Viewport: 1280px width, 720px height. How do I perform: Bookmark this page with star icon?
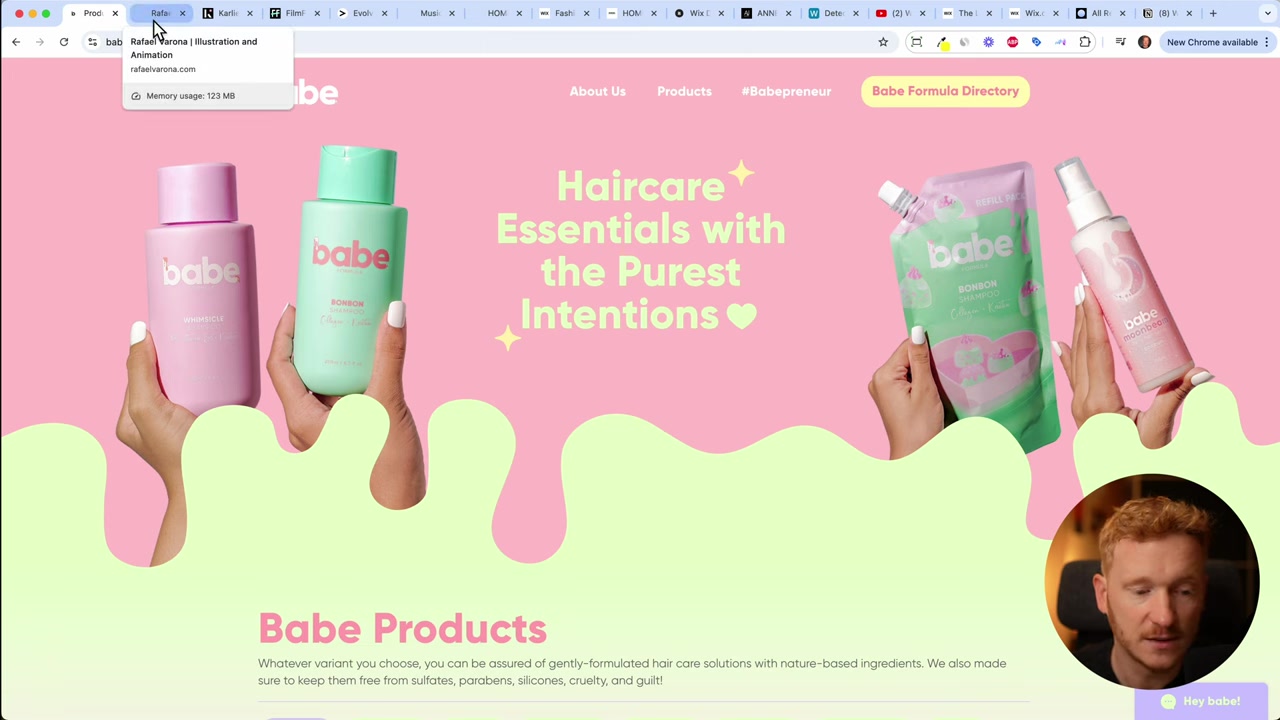point(883,42)
